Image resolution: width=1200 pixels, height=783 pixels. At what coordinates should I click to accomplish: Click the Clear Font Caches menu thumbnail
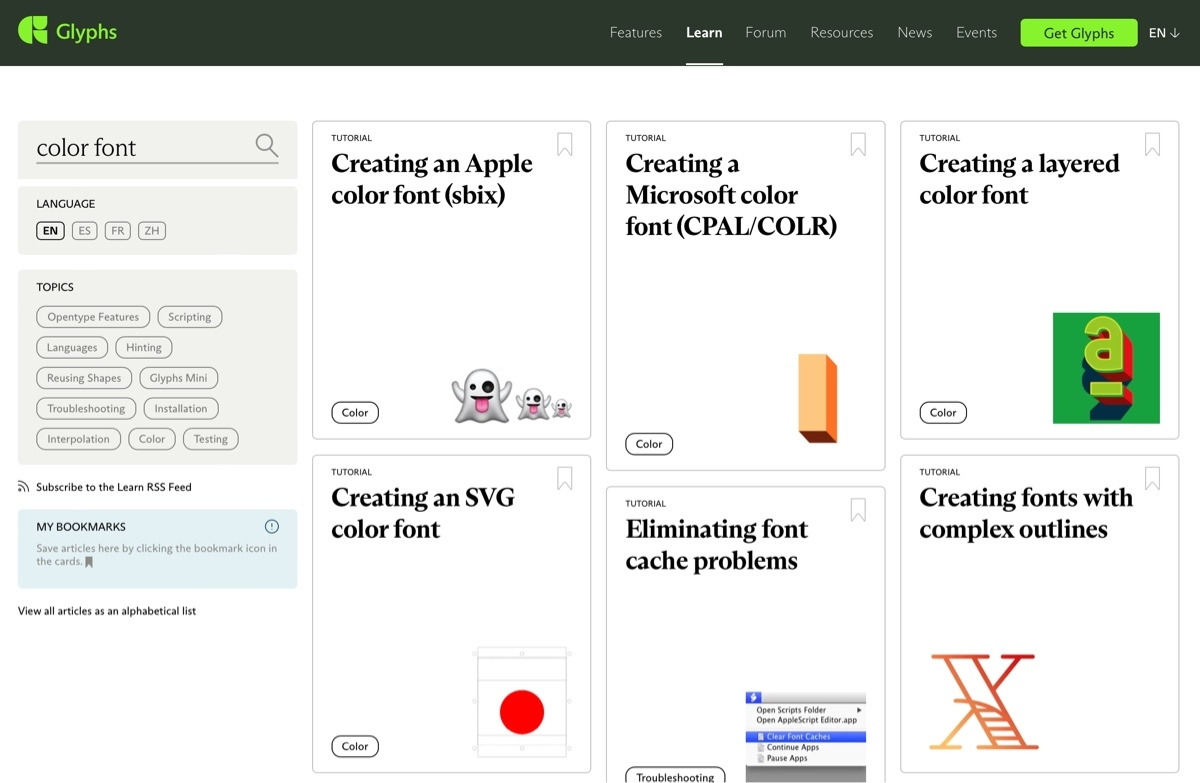point(806,736)
